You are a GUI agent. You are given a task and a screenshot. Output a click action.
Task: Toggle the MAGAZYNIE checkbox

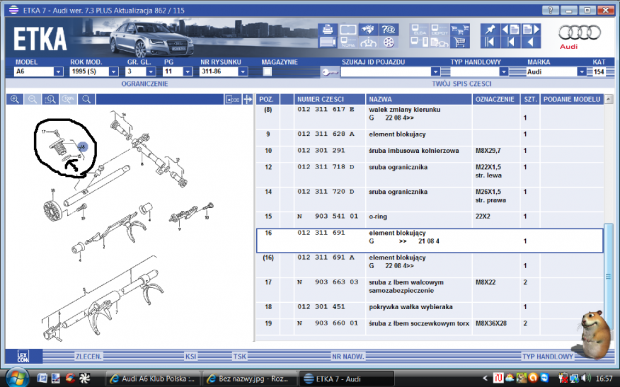[x=267, y=72]
